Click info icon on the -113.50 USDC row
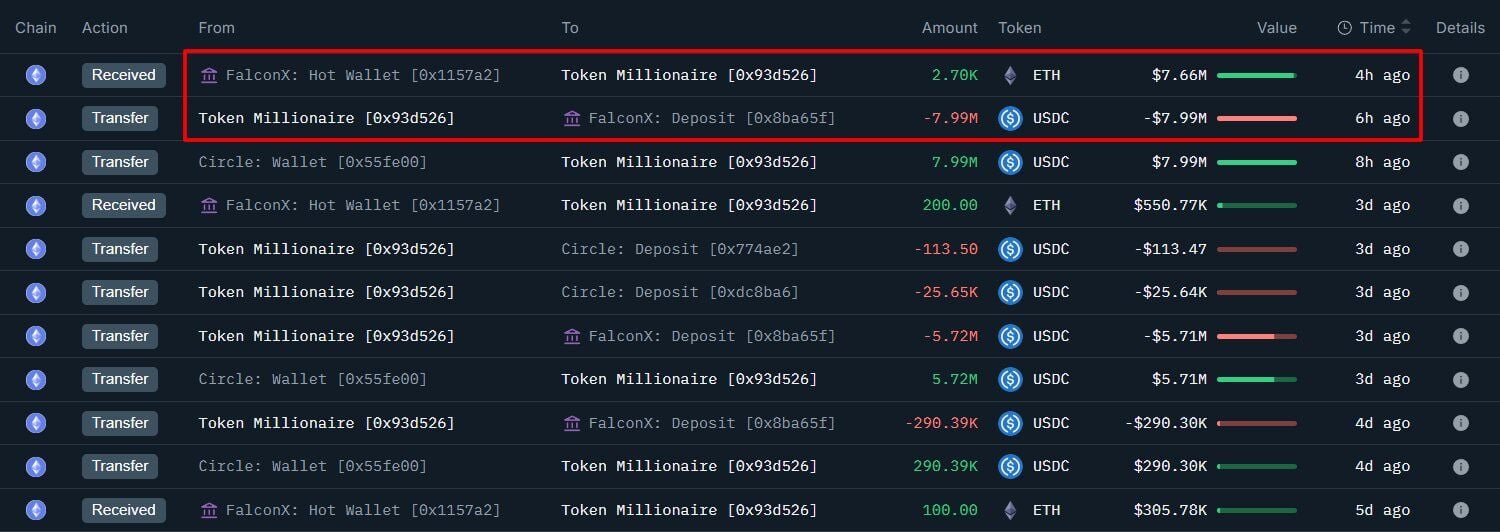Screen dimensions: 1500x532 click(1460, 249)
